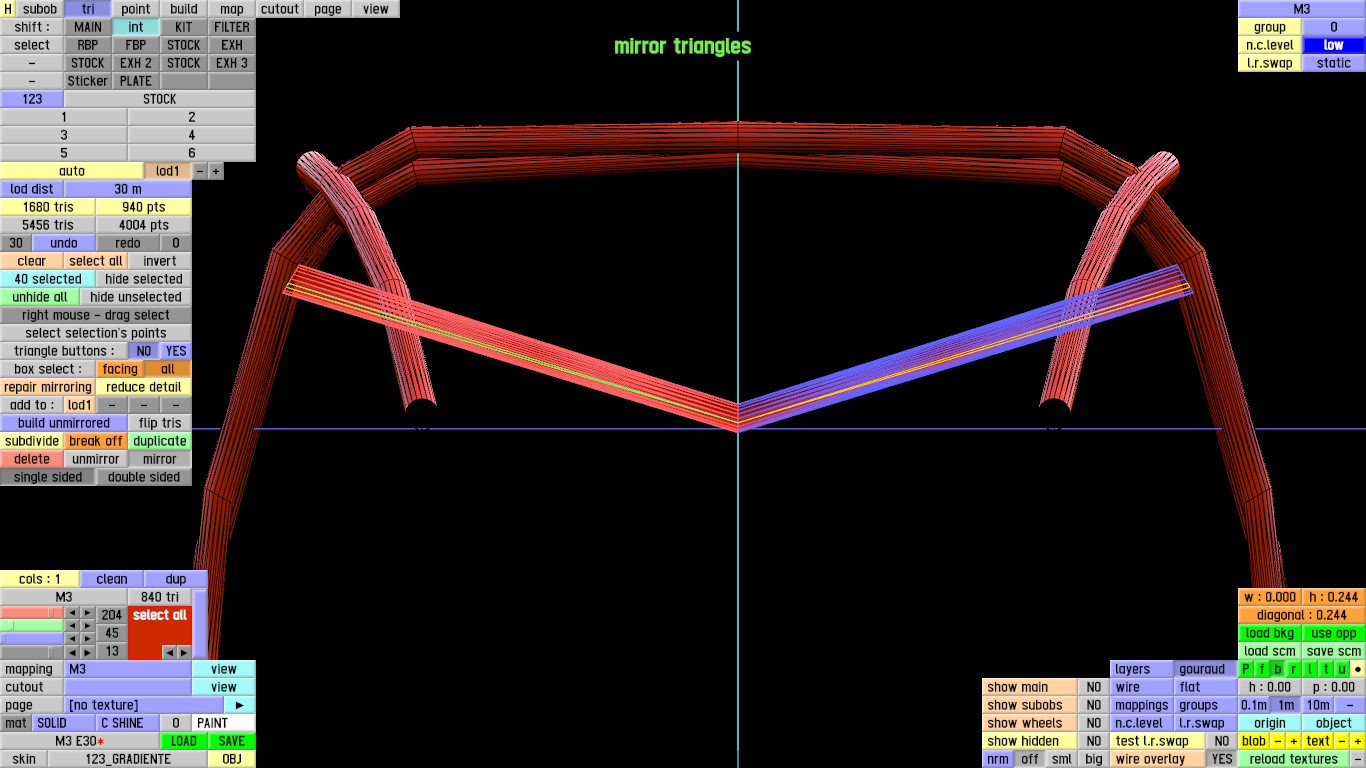Switch to the subob mode tab
This screenshot has width=1366, height=768.
tap(40, 9)
